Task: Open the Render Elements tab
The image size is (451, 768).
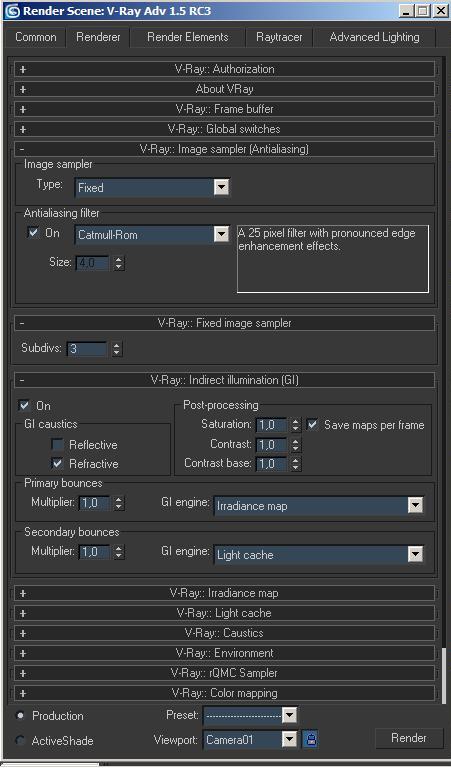Action: [188, 37]
